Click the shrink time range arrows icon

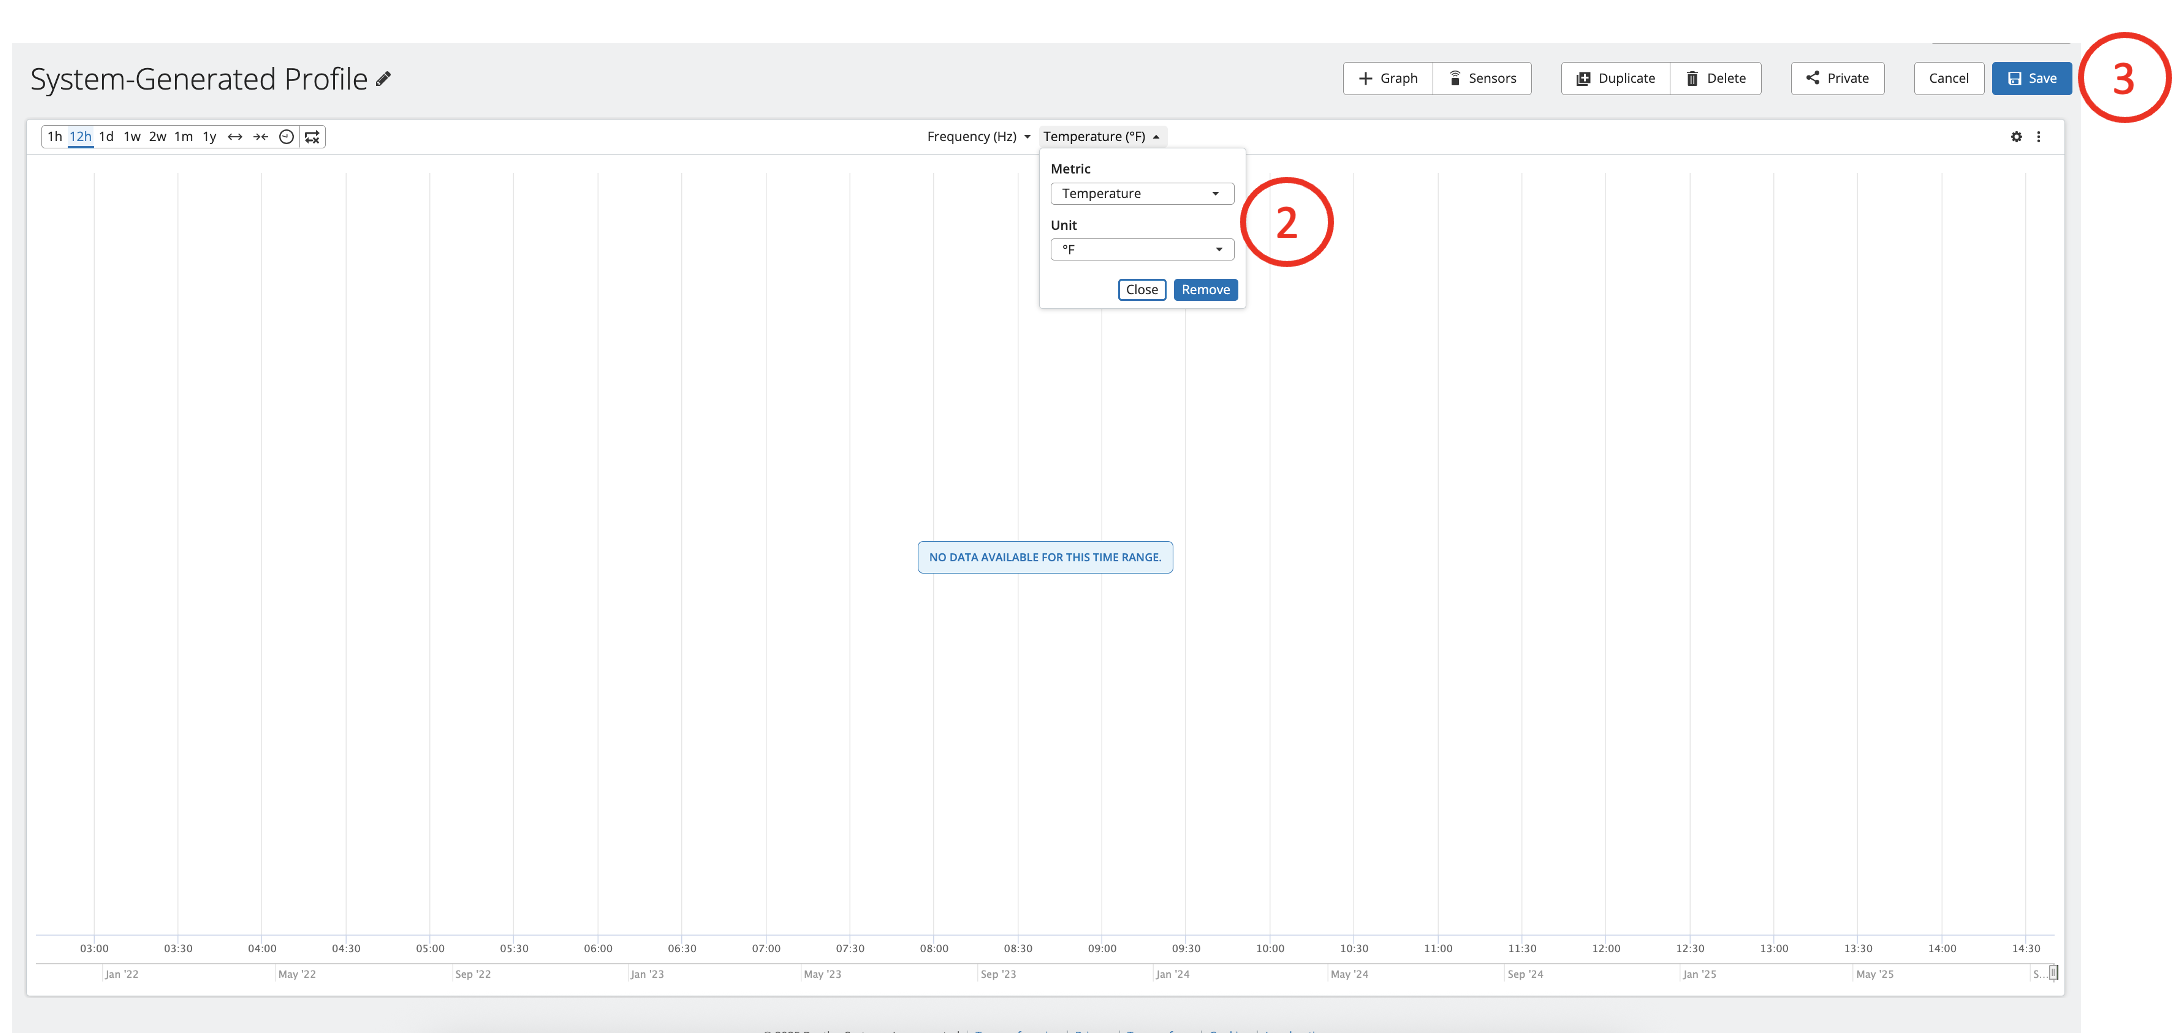pyautogui.click(x=261, y=137)
